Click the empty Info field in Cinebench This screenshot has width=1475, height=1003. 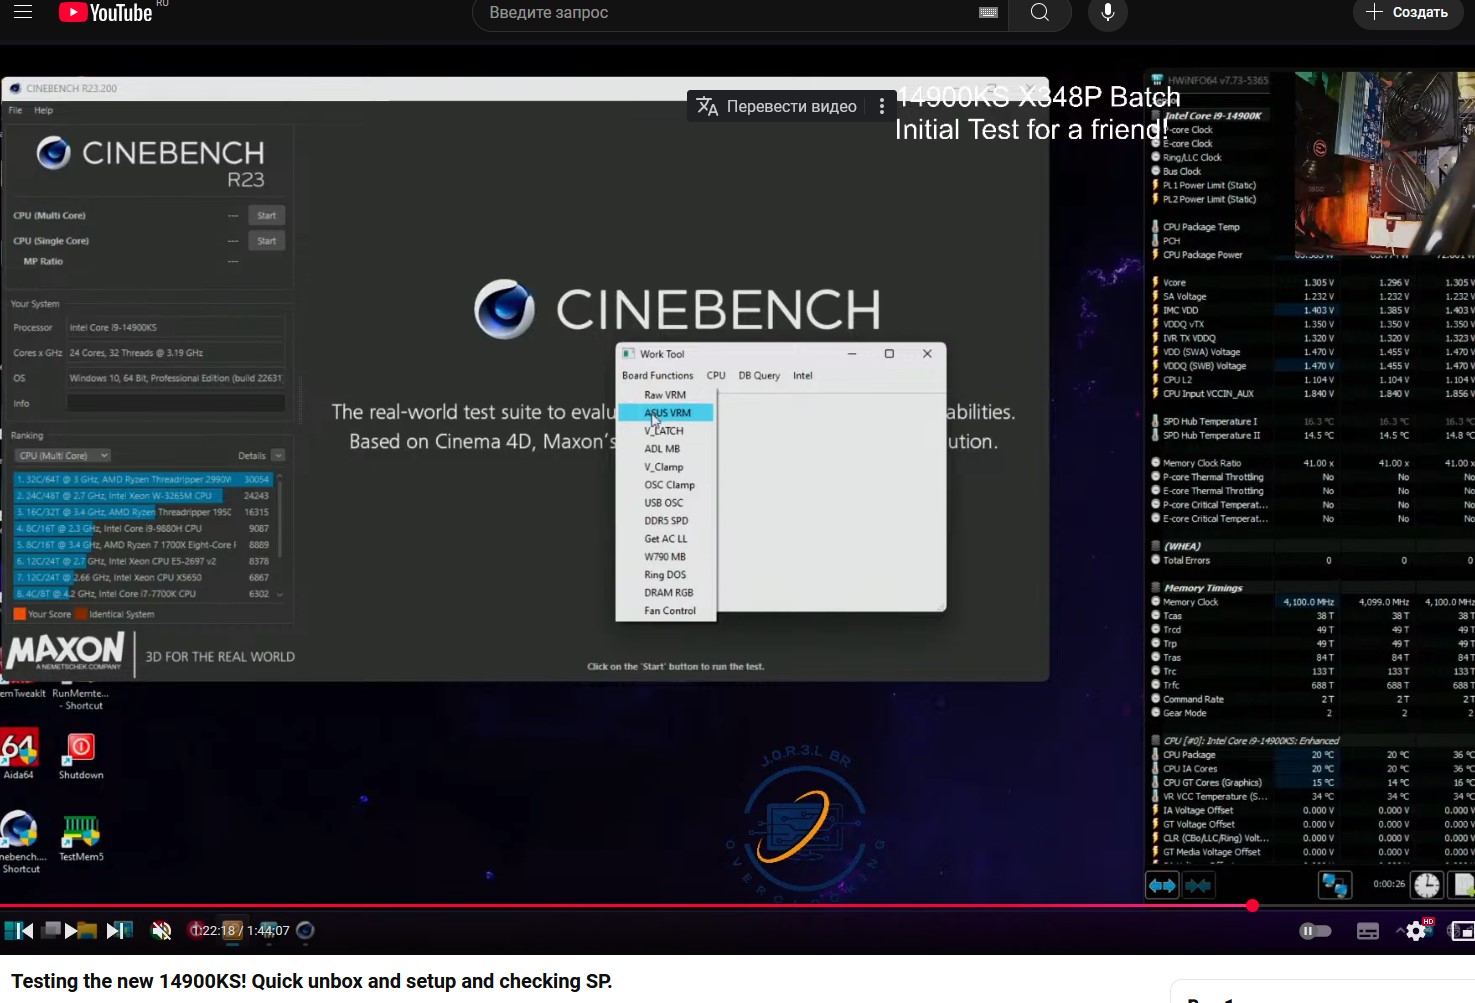point(176,403)
